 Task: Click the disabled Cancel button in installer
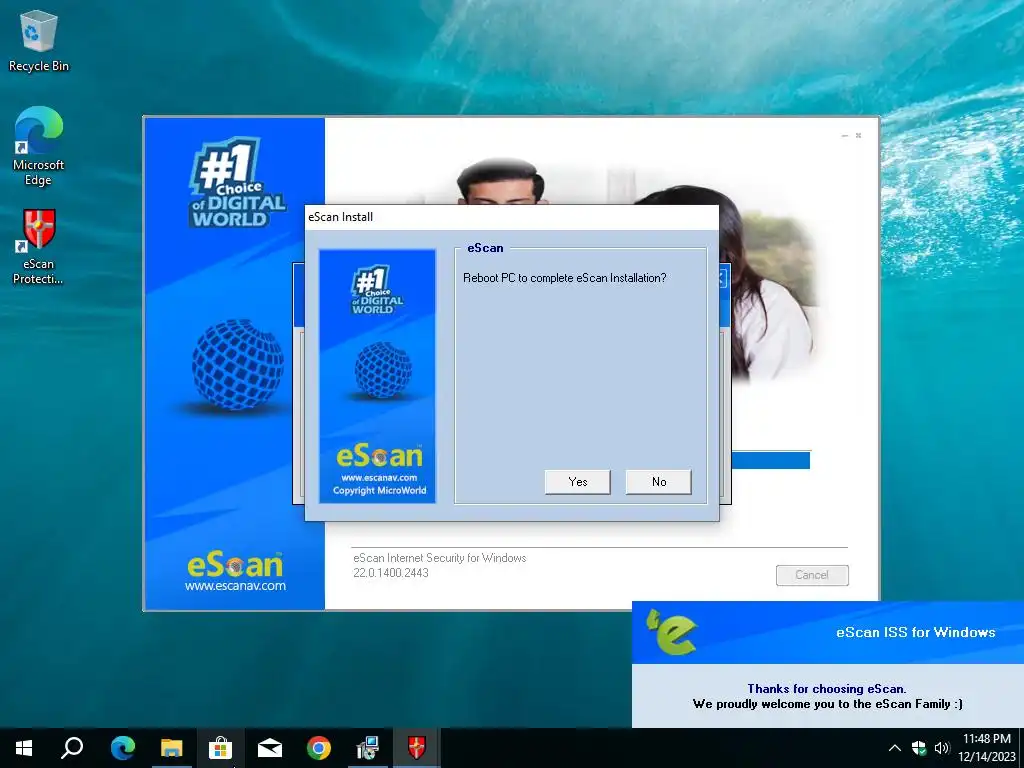(812, 575)
